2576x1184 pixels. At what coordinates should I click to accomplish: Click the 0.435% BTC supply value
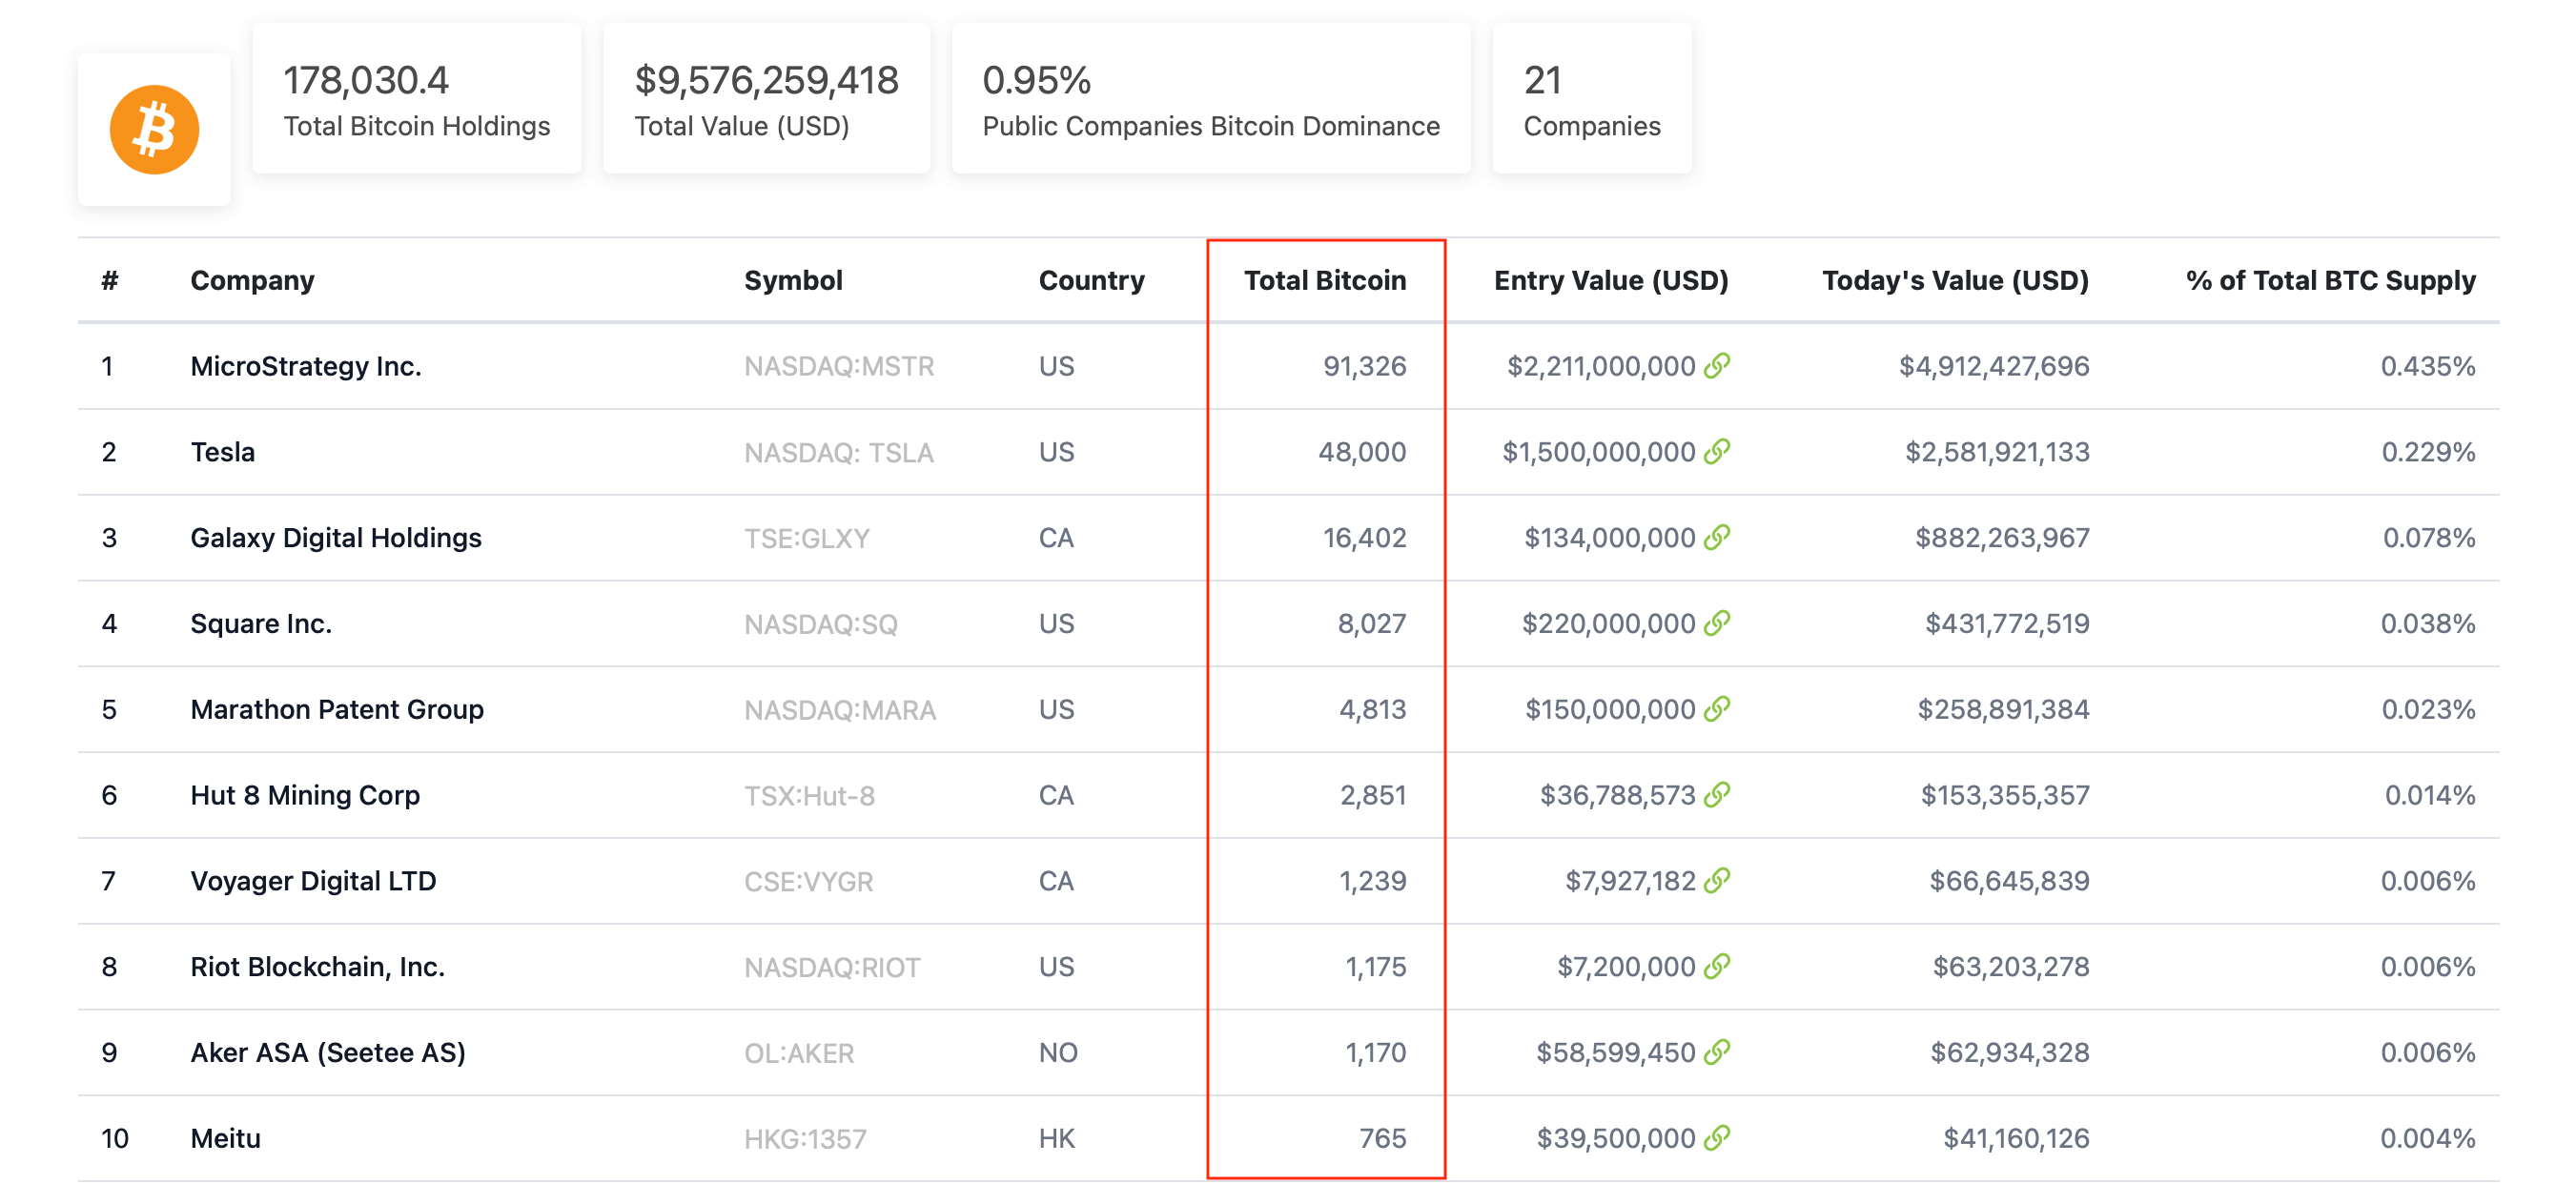[x=2428, y=366]
